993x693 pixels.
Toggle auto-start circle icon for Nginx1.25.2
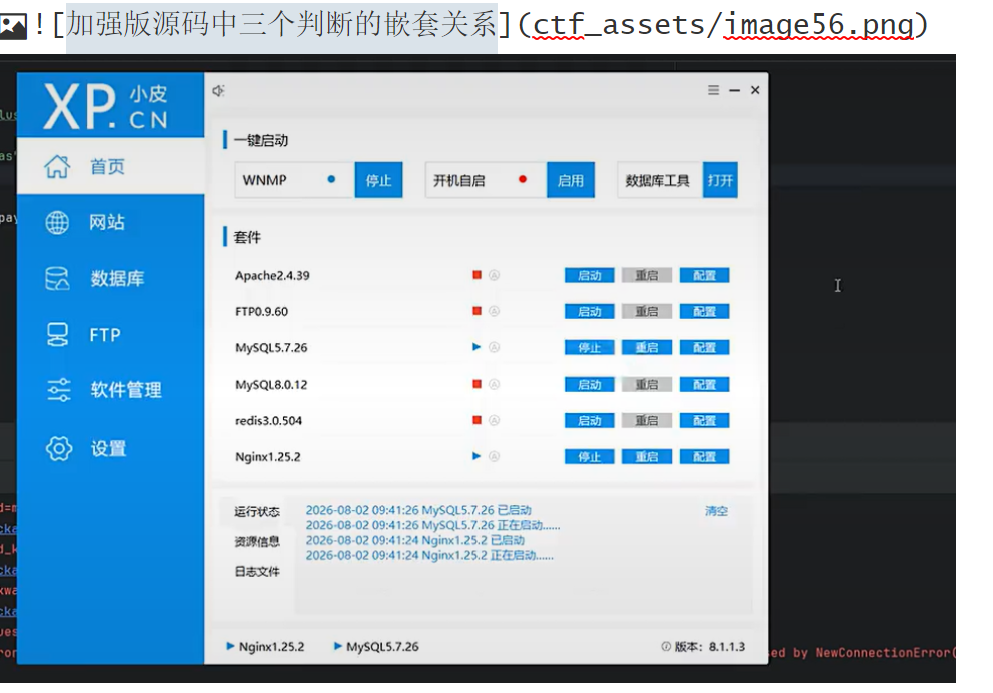[495, 456]
